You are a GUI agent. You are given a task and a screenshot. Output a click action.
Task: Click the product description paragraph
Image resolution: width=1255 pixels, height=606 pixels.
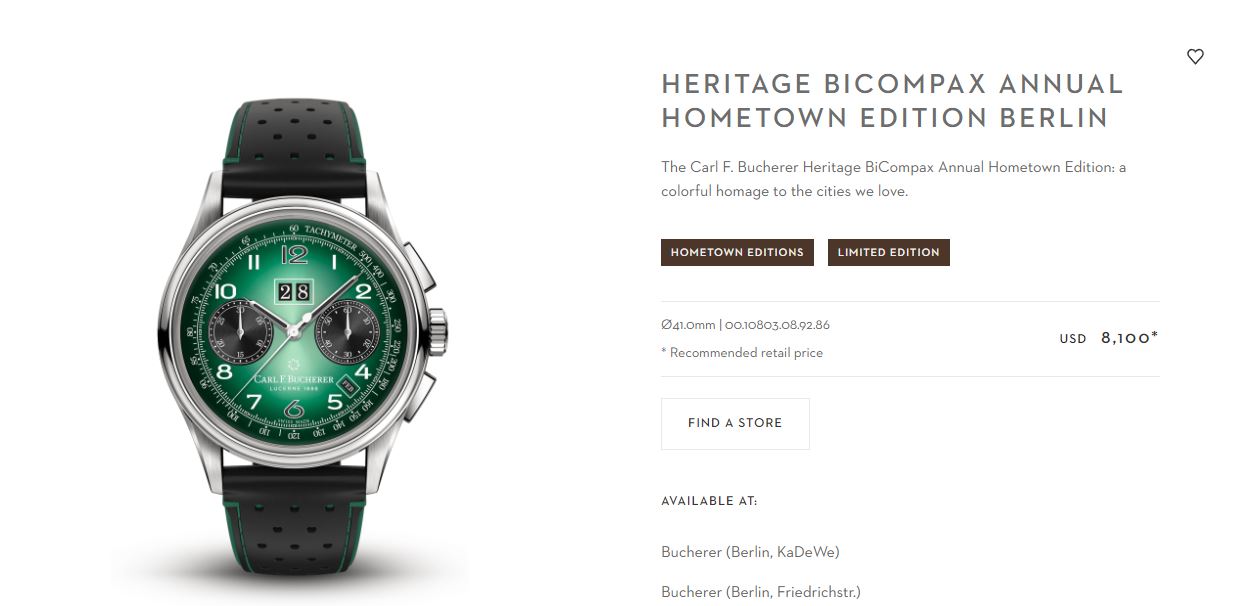click(893, 179)
